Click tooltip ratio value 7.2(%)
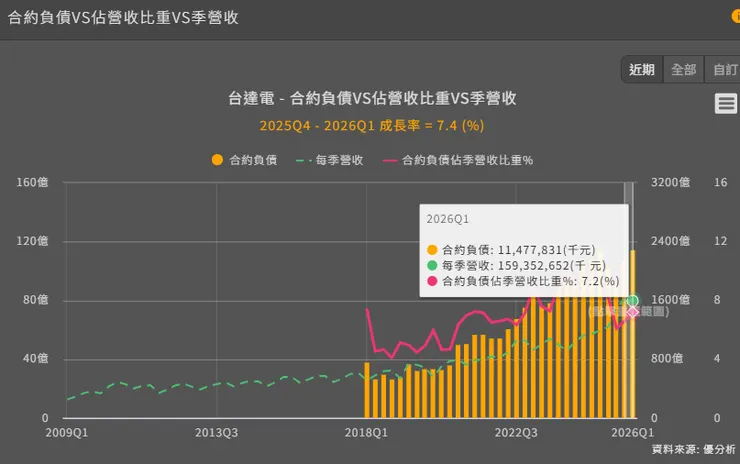 point(600,281)
